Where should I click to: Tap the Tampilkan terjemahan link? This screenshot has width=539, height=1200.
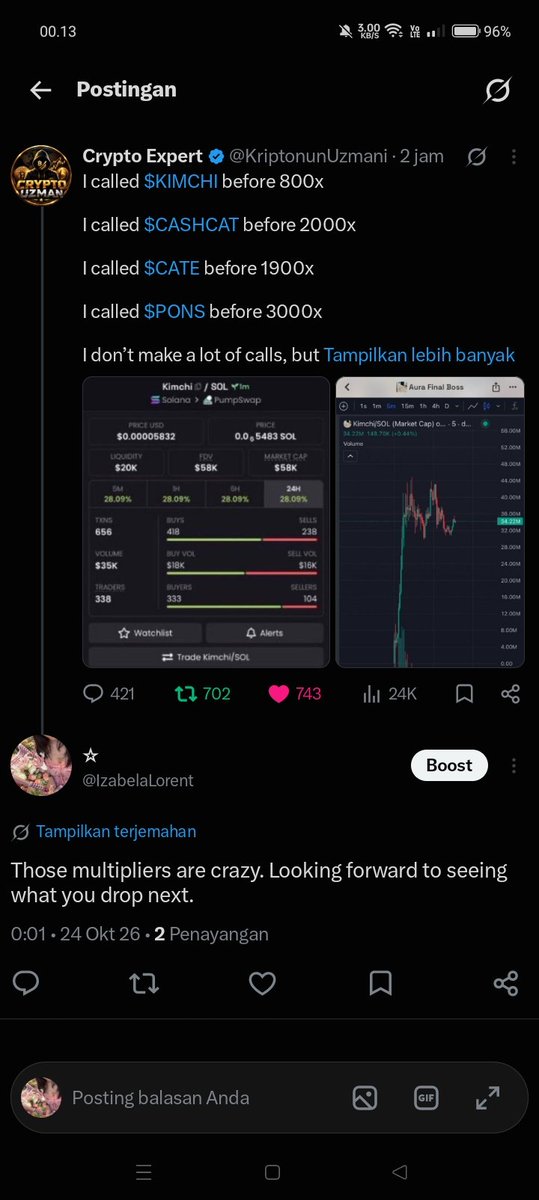point(116,831)
